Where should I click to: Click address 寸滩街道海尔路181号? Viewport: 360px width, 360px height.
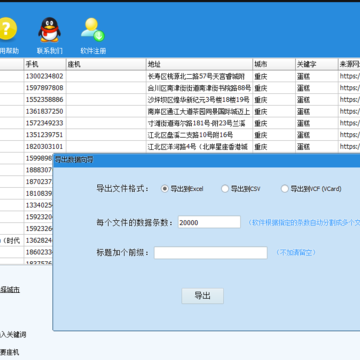click(x=199, y=123)
